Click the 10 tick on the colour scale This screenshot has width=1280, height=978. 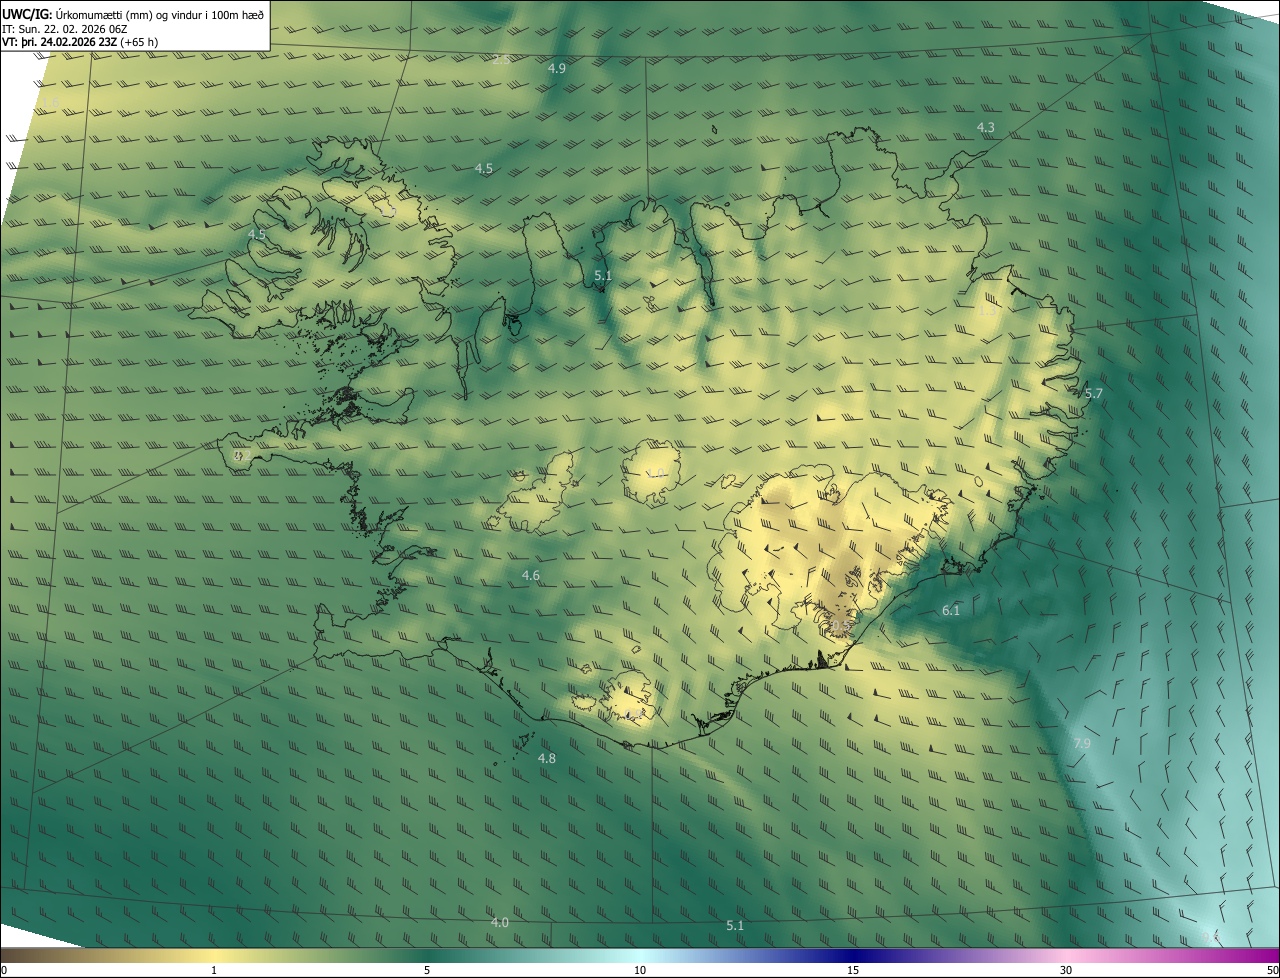tap(640, 970)
